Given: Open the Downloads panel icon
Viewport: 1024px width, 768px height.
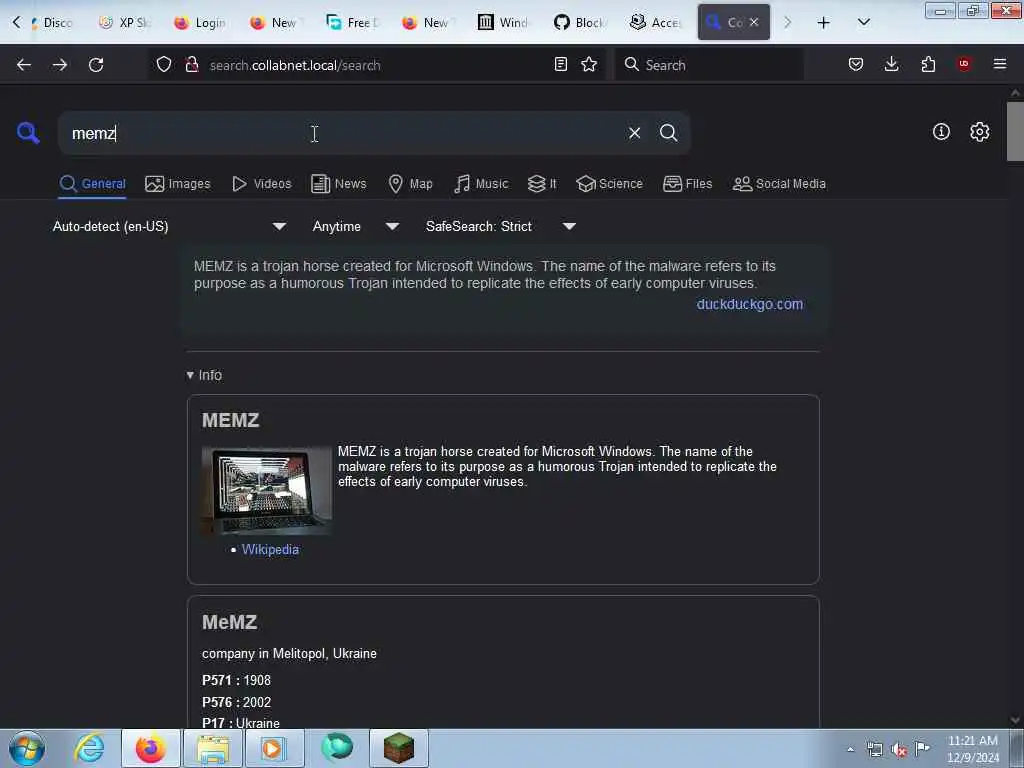Looking at the screenshot, I should click(891, 64).
